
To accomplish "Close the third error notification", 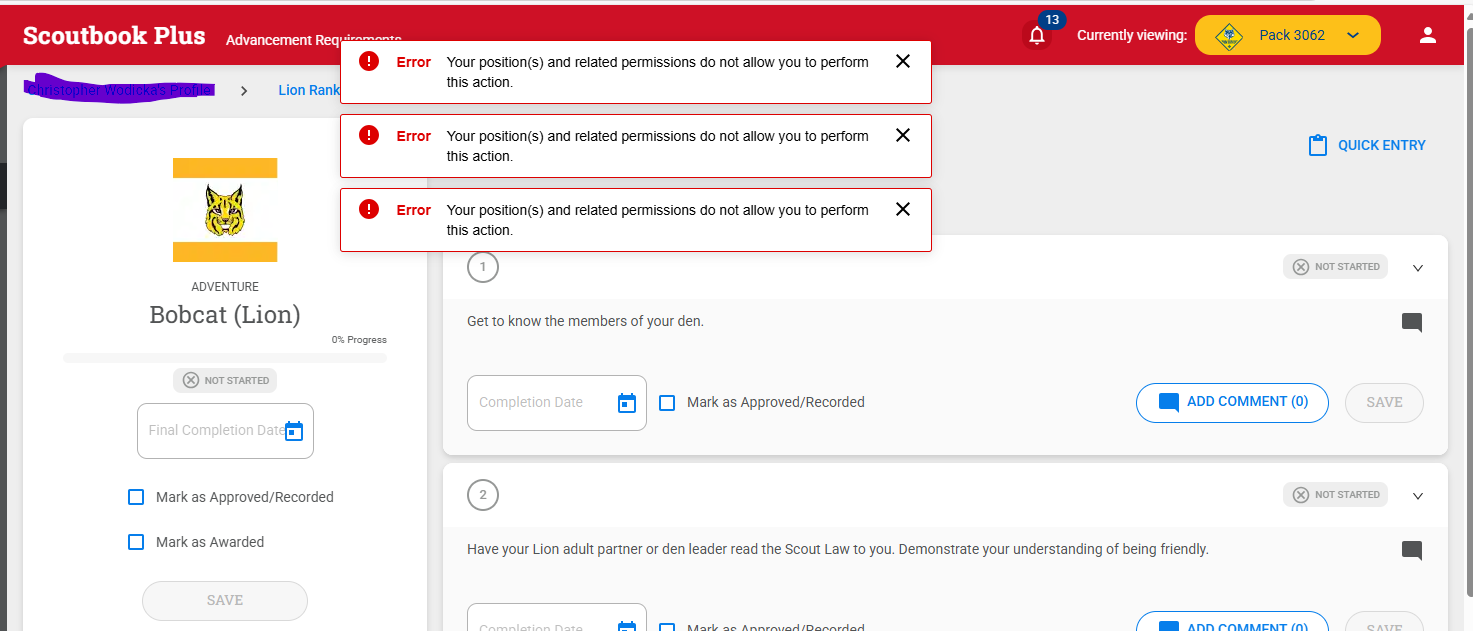I will 902,210.
